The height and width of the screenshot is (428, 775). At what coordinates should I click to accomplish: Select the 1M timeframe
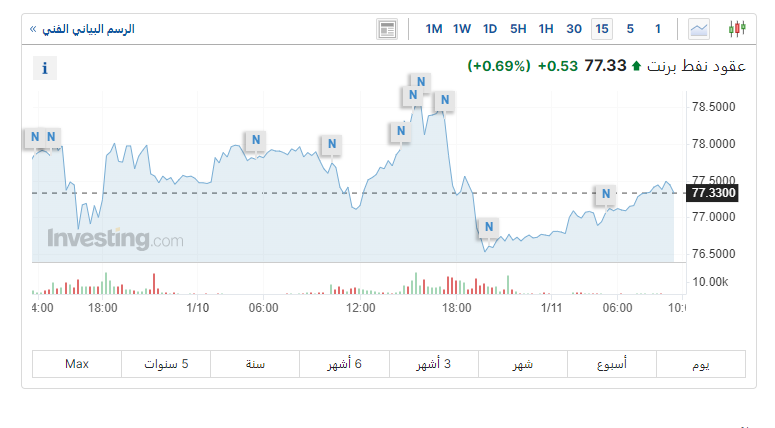click(x=434, y=29)
